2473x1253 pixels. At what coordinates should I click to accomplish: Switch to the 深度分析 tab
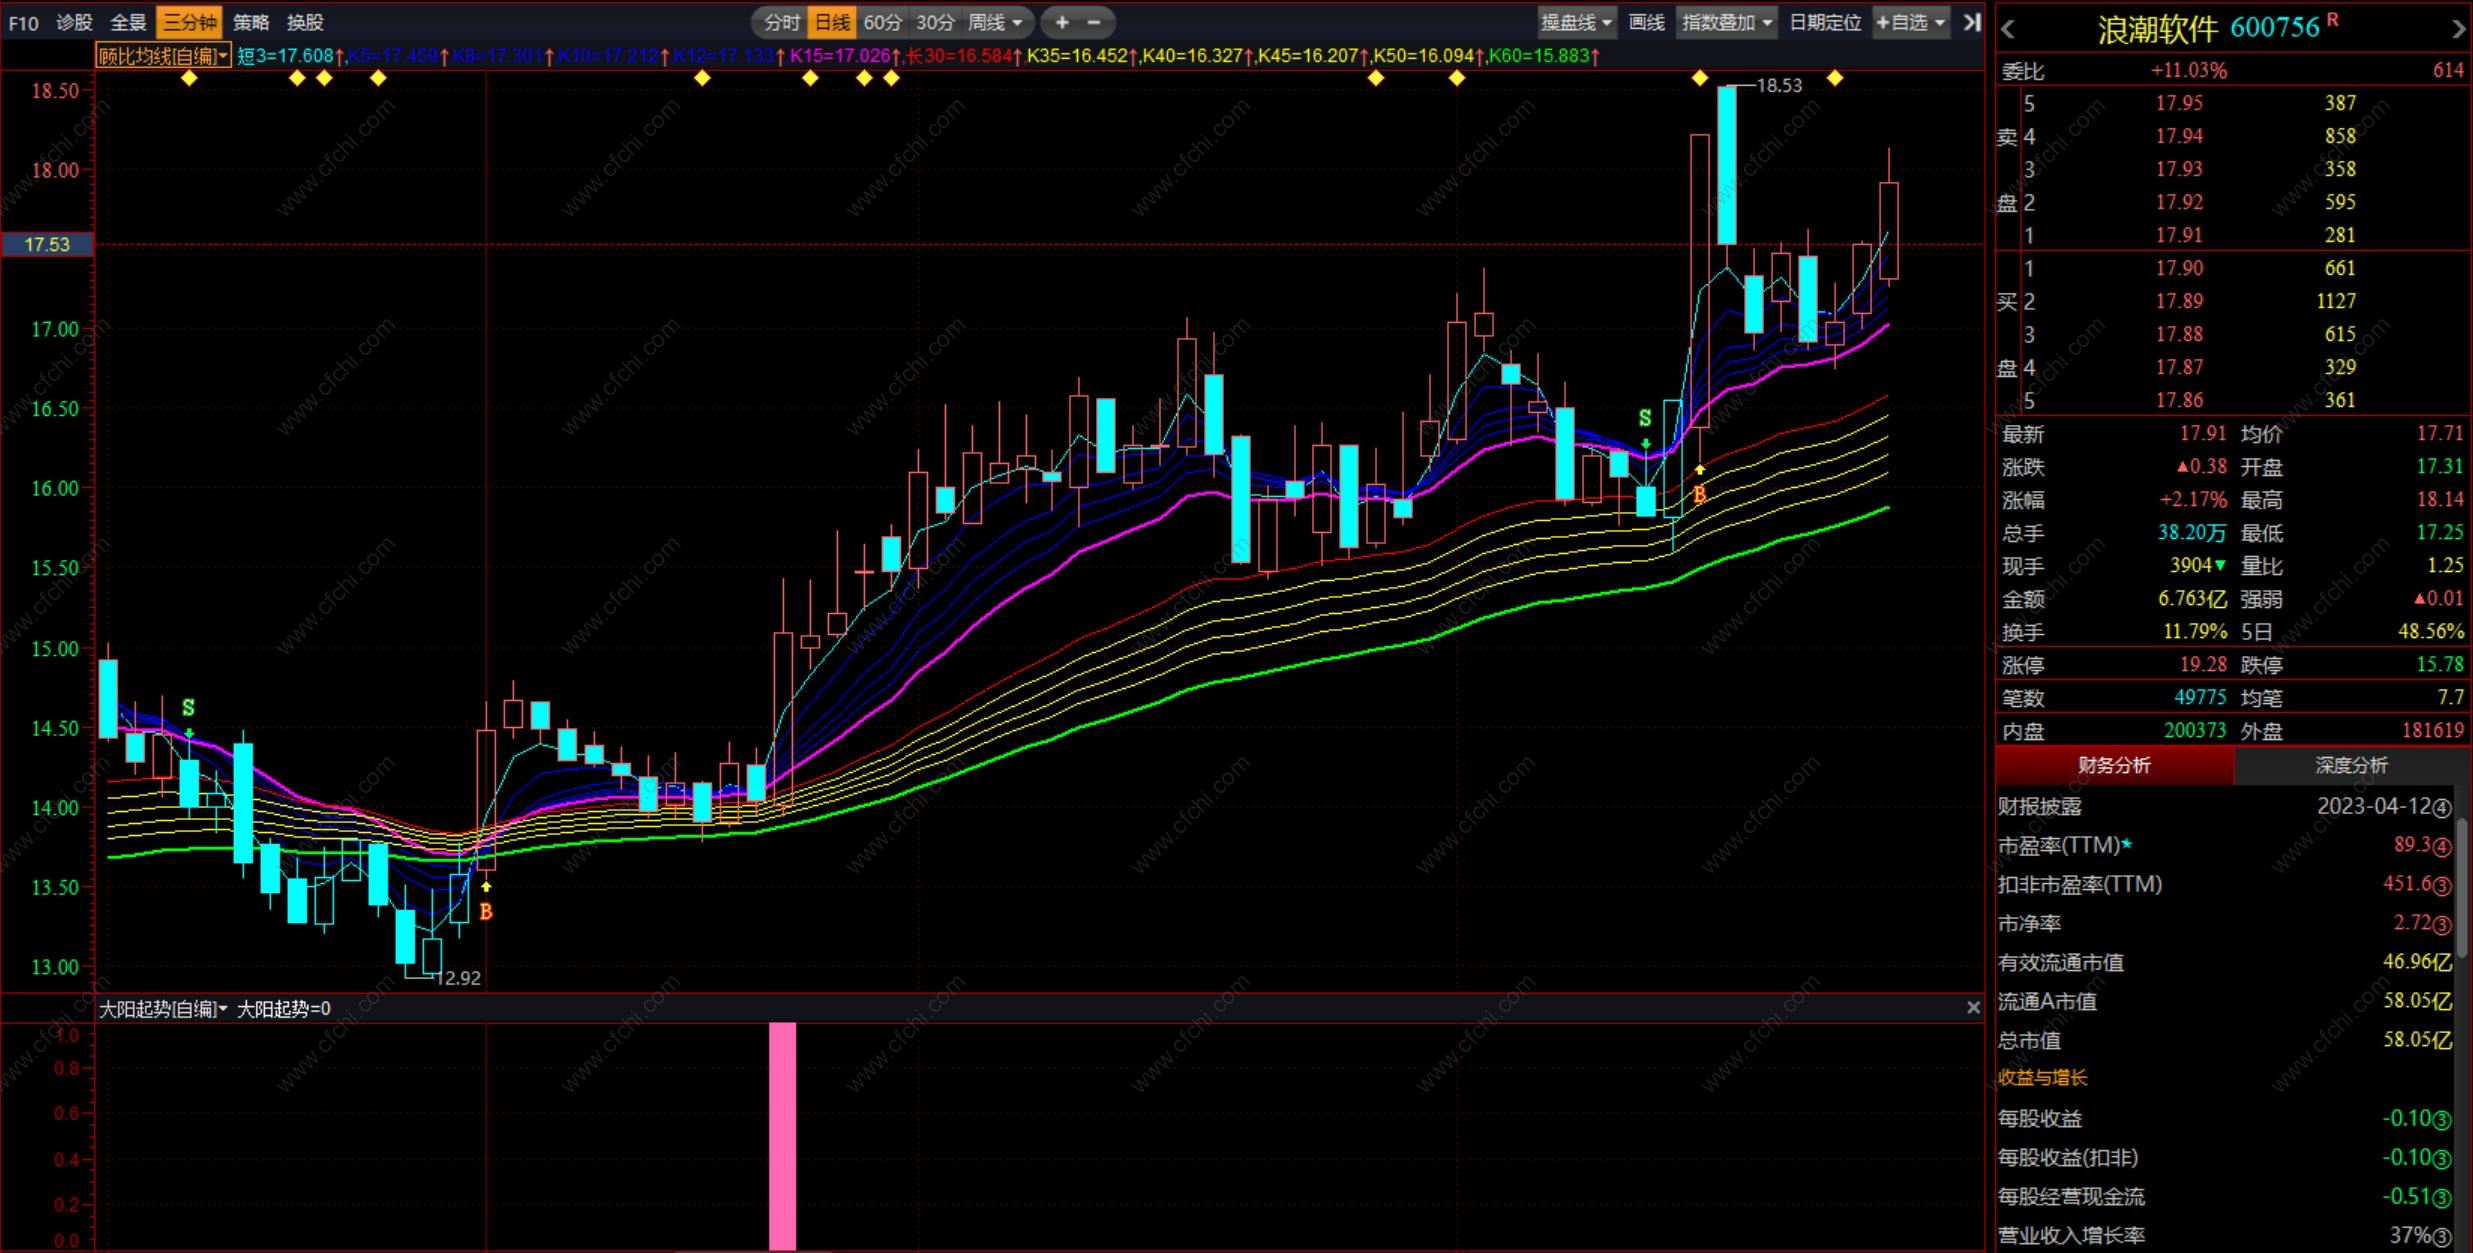click(2351, 765)
